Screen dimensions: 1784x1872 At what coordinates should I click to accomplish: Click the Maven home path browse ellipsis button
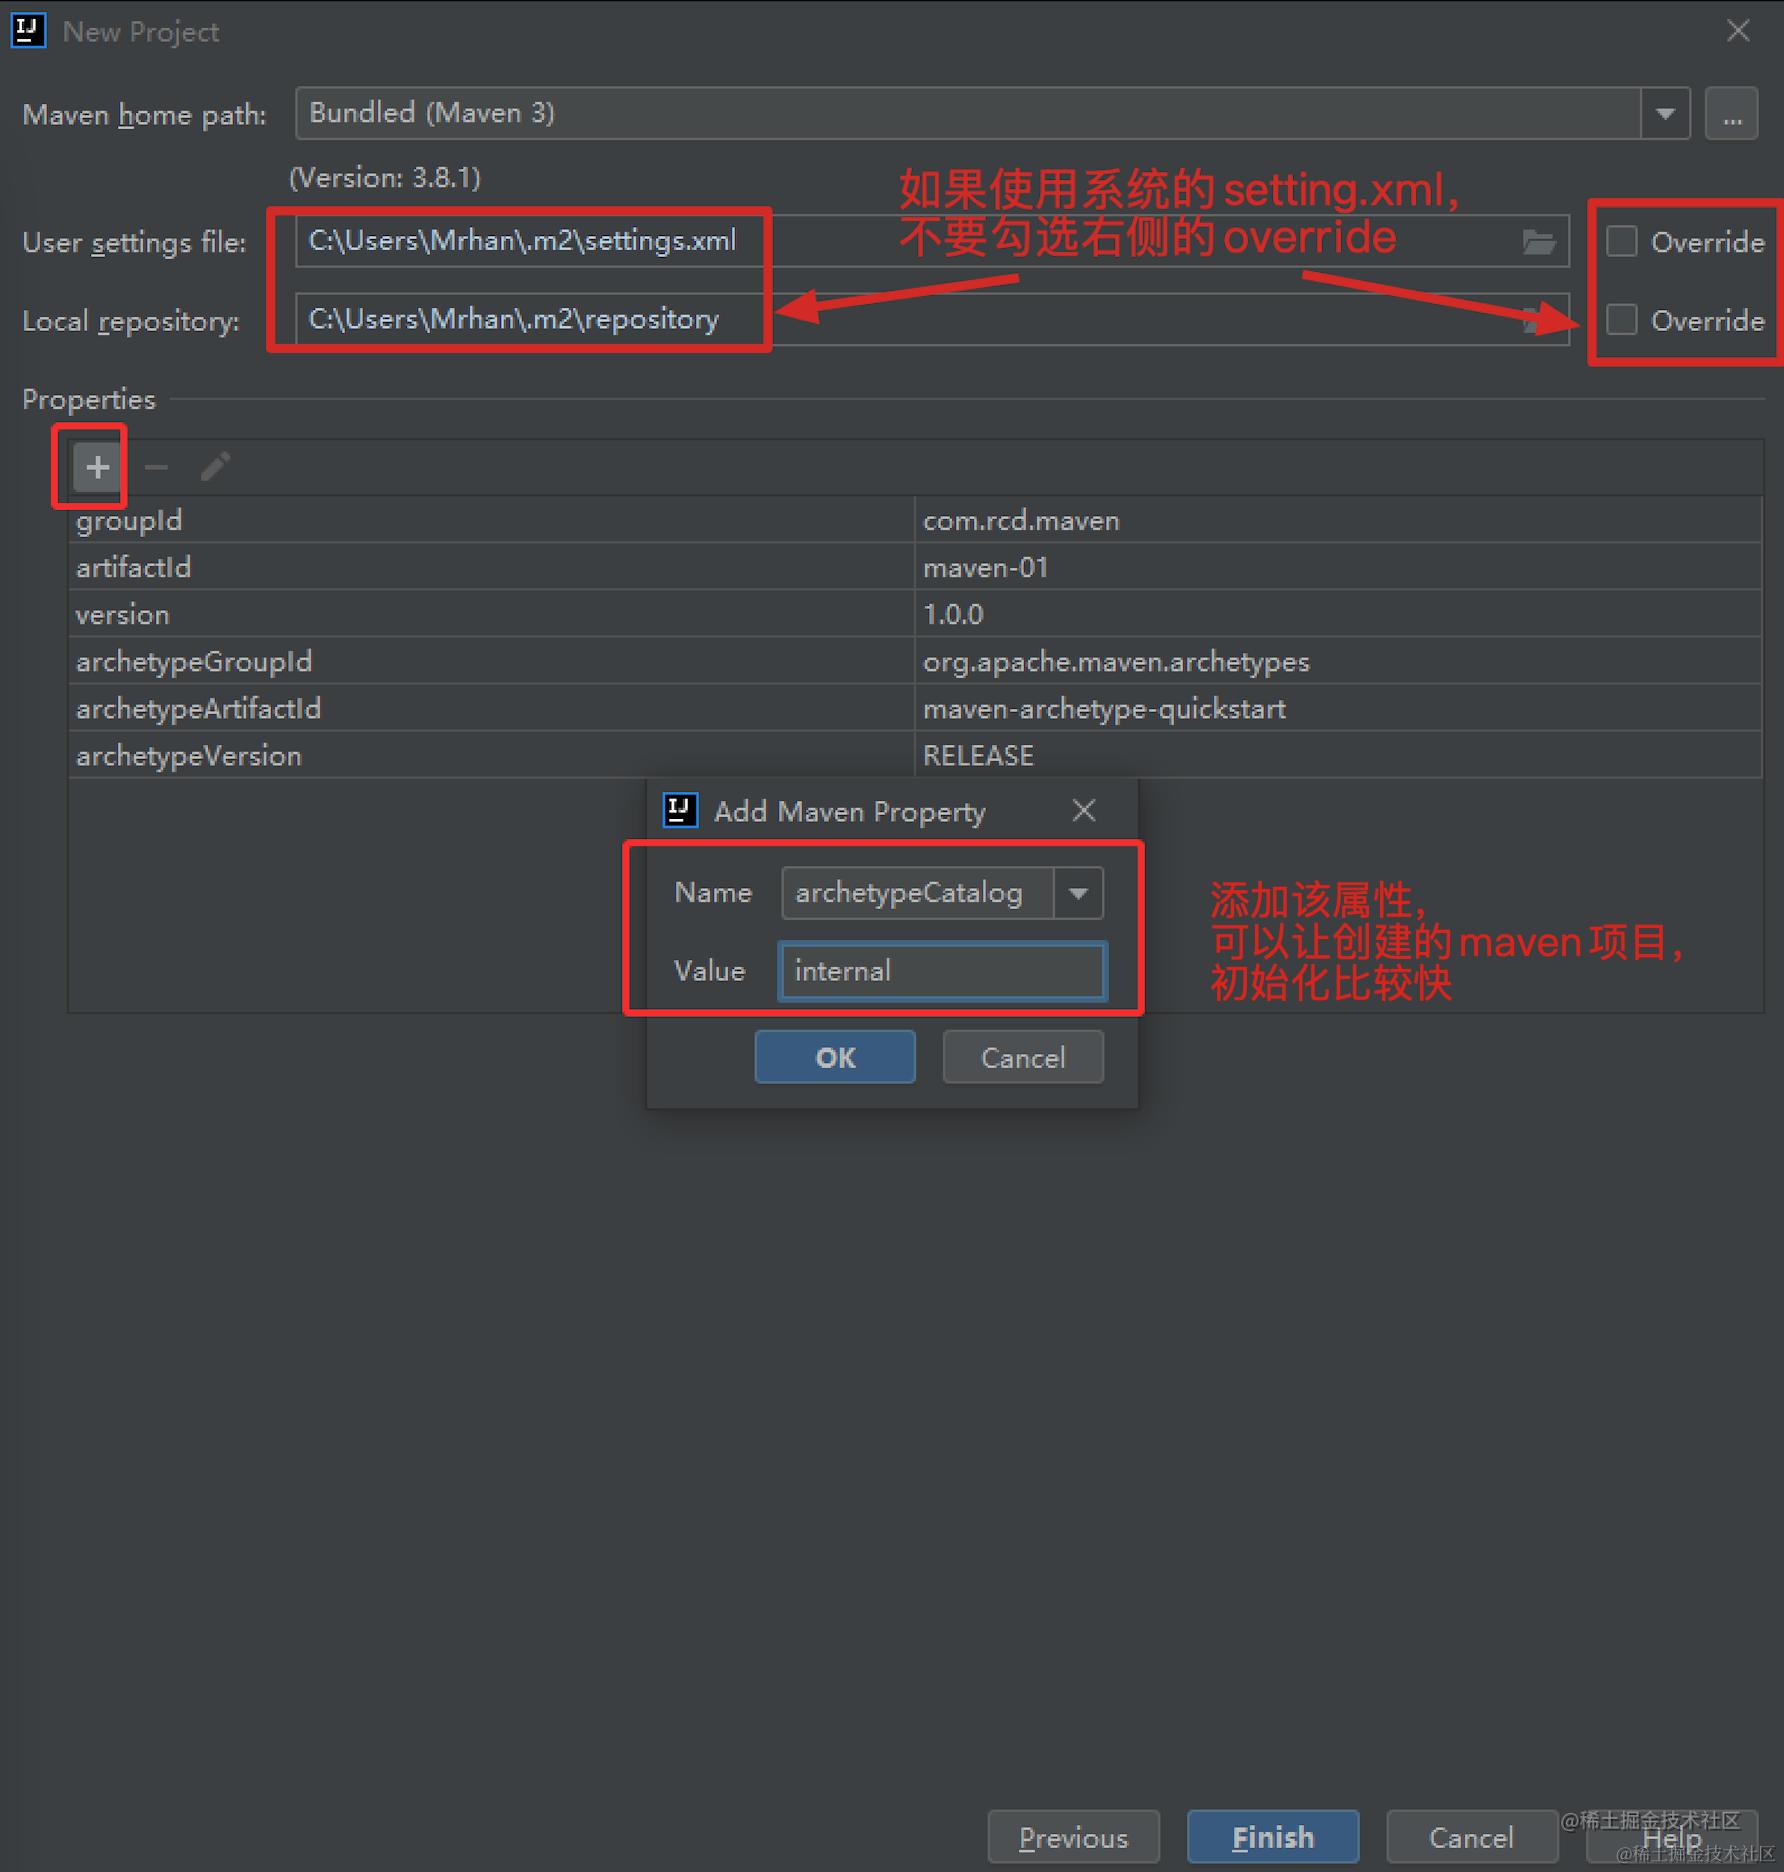[x=1732, y=113]
